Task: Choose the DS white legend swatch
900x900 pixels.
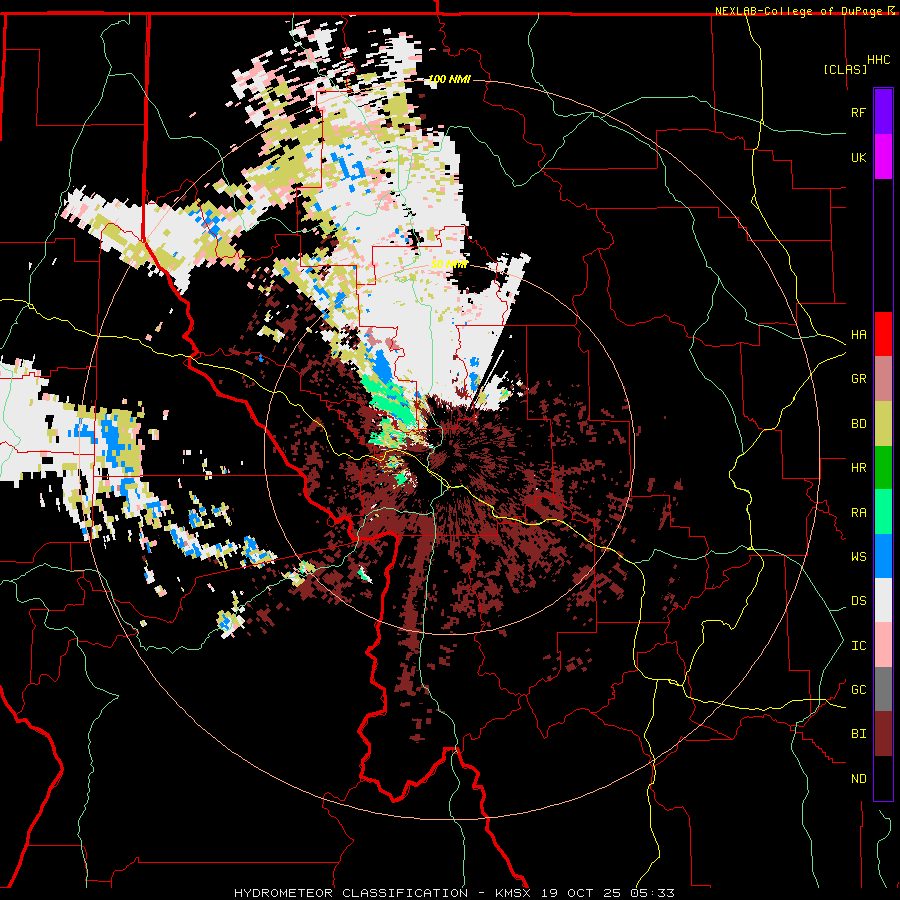Action: (x=883, y=600)
